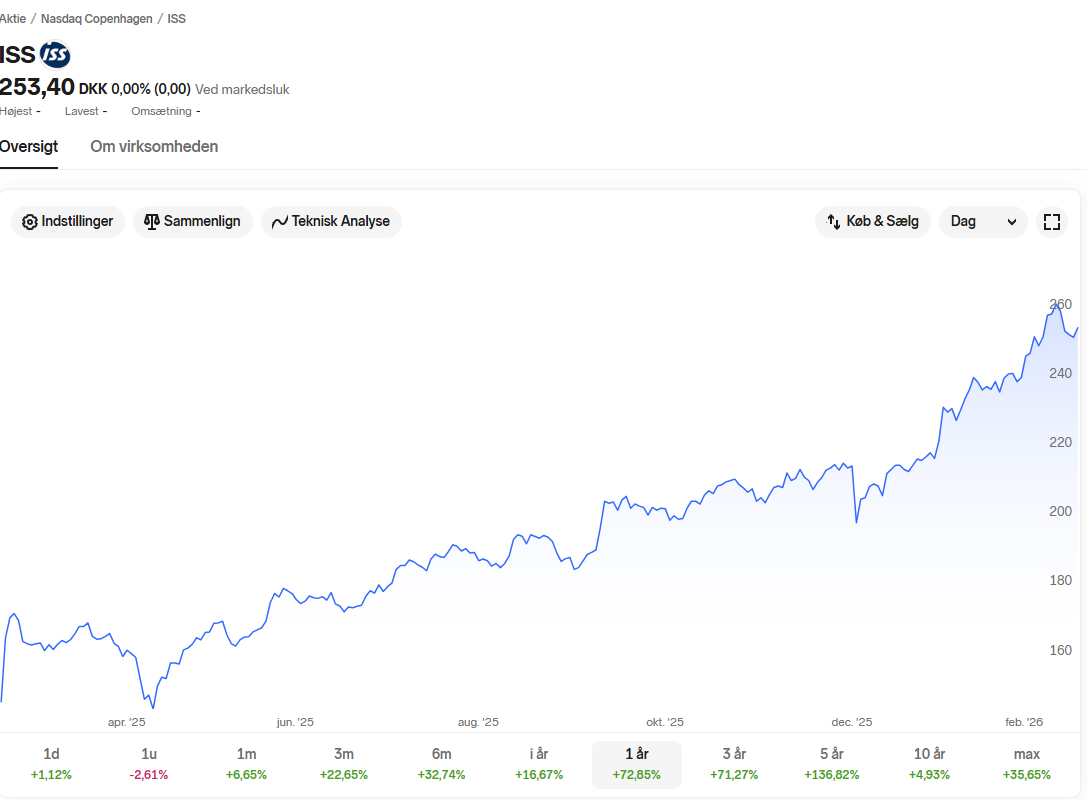1087x800 pixels.
Task: Select the i år time range
Action: pyautogui.click(x=539, y=764)
